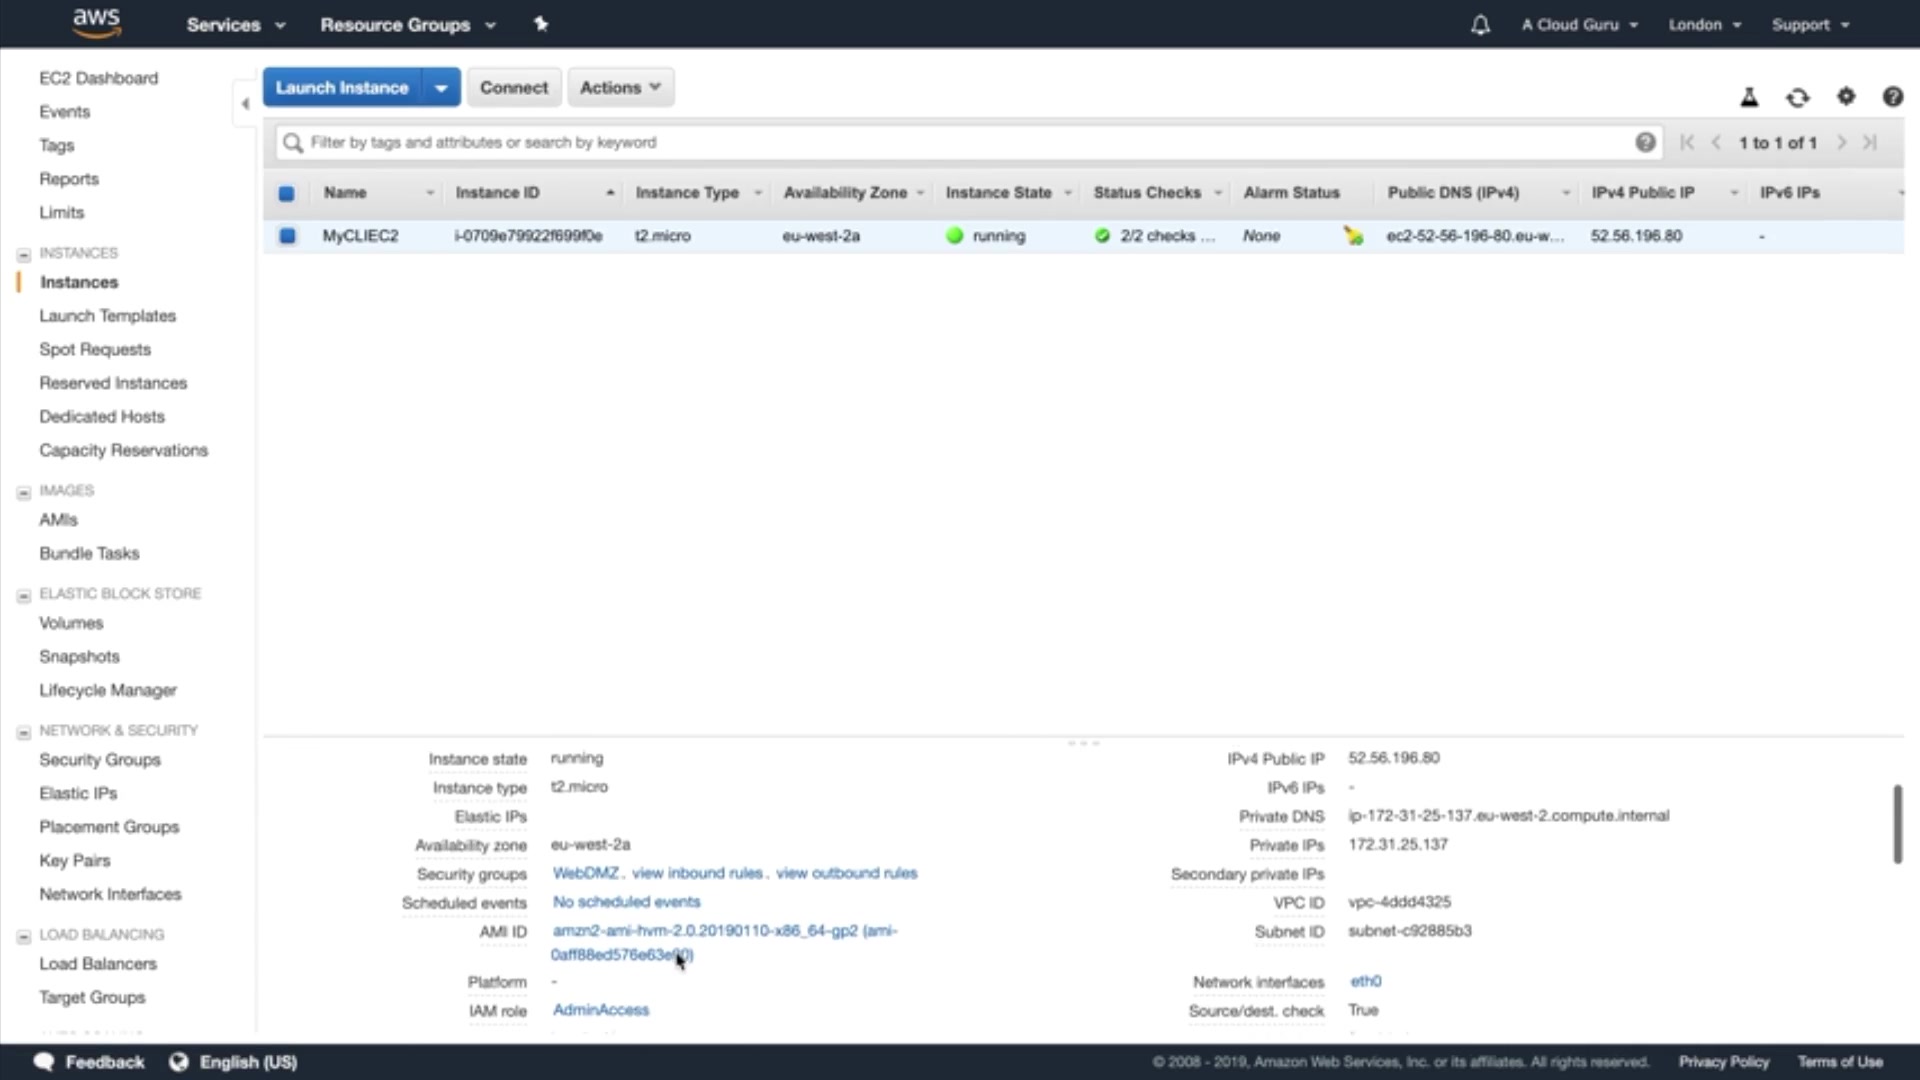Collapse the INSTANCES sidebar section
This screenshot has height=1080, width=1920.
[24, 254]
